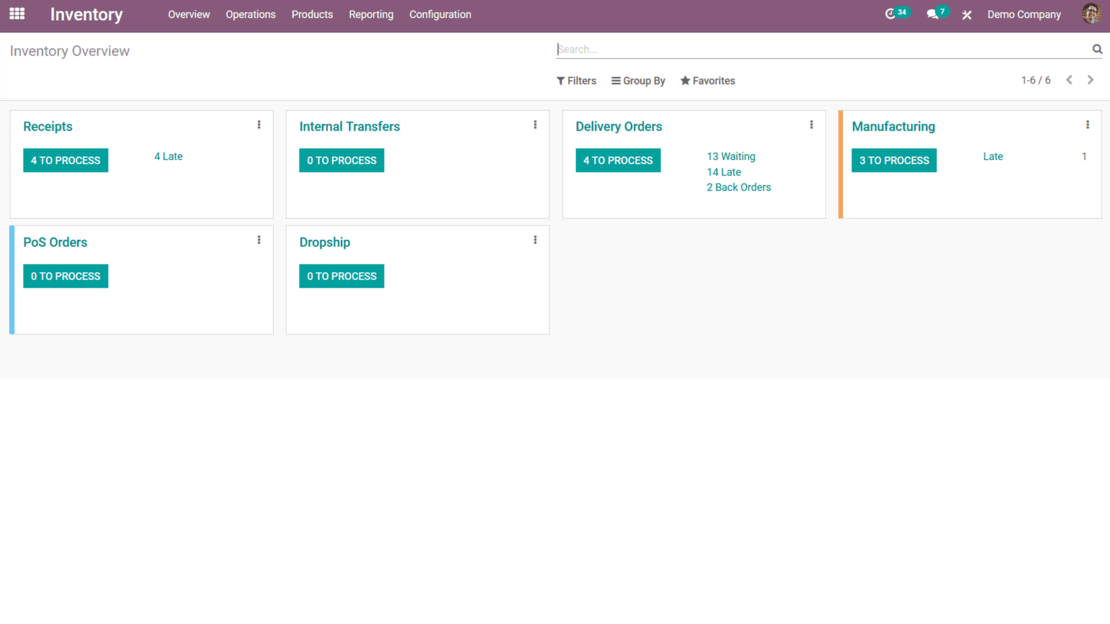The image size is (1110, 624).
Task: Open the Operations menu
Action: [250, 14]
